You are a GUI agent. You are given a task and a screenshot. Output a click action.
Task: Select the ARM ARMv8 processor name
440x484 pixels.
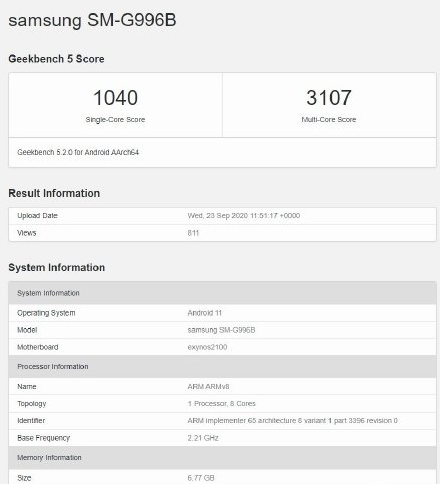pos(208,387)
